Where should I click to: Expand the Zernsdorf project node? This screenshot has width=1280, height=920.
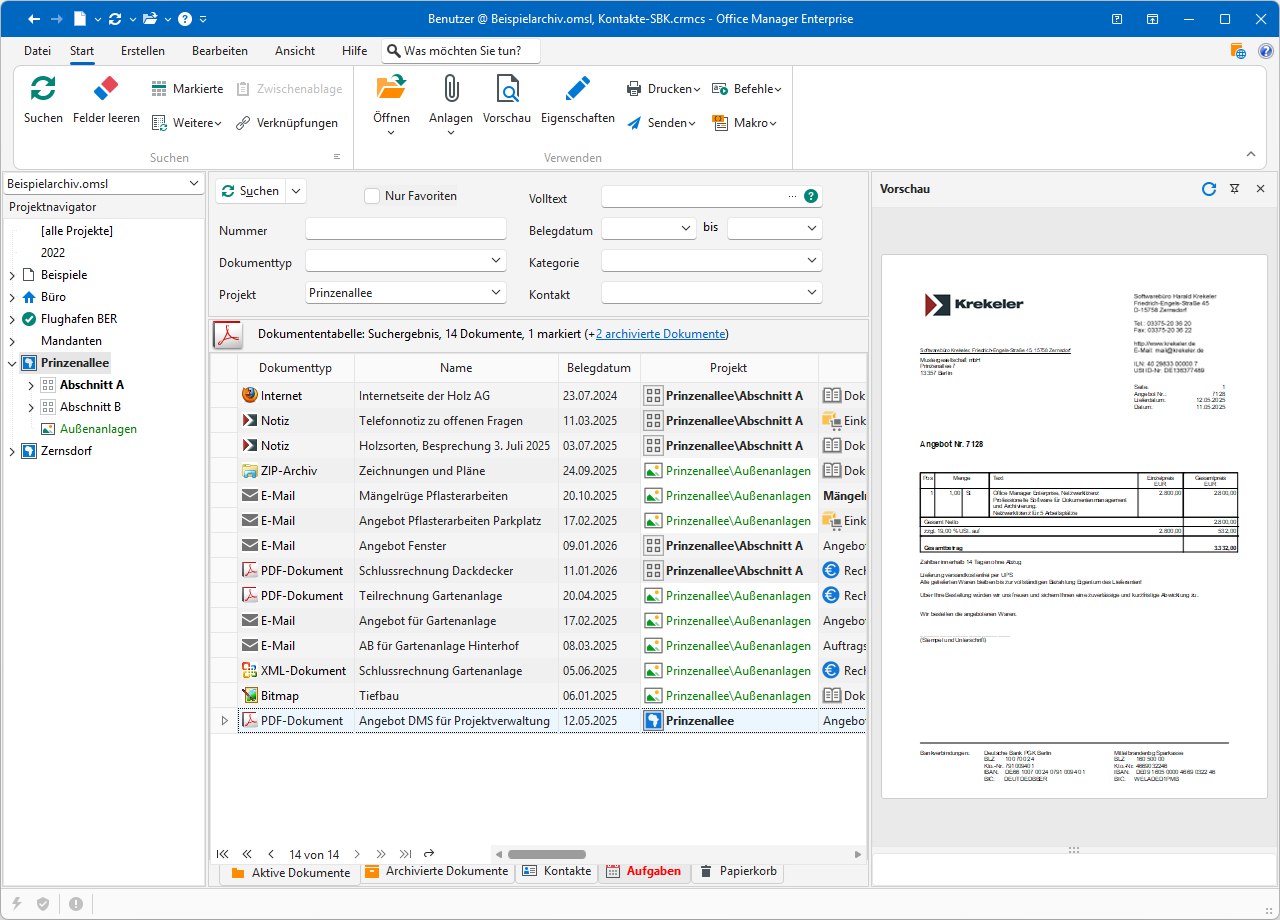pyautogui.click(x=12, y=451)
